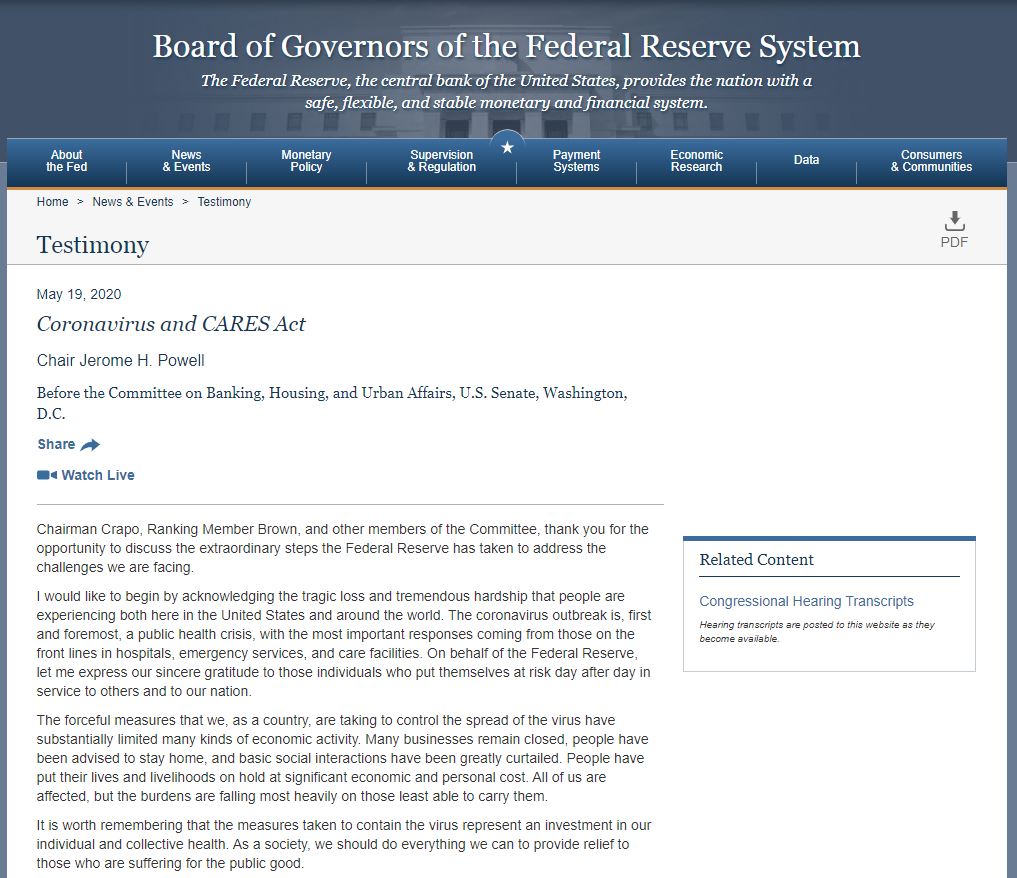Click the title Coronavirus and CARES Act
Screen dimensions: 1017x878
pyautogui.click(x=171, y=324)
